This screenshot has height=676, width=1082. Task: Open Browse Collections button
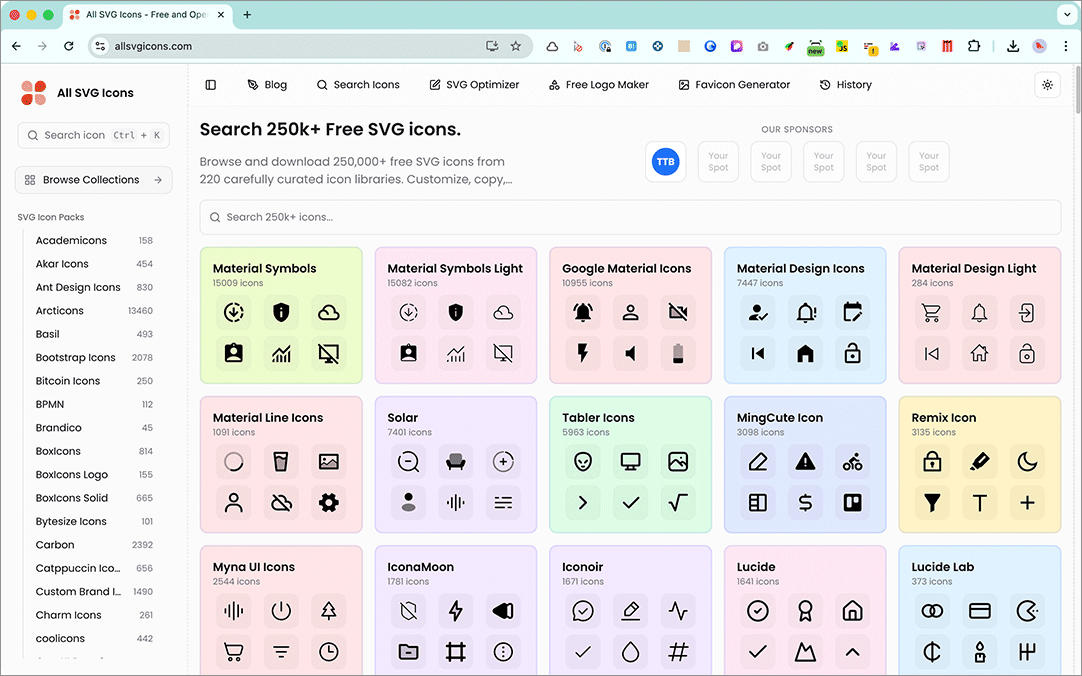click(x=93, y=180)
